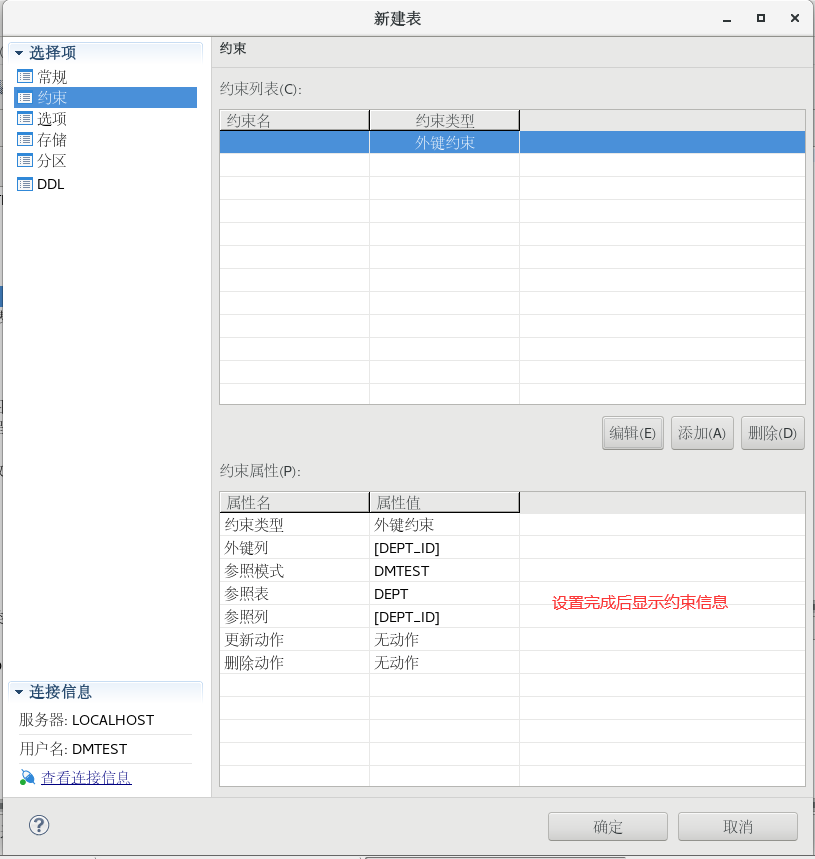This screenshot has height=859, width=815.
Task: Collapse the 连接信息 section
Action: [17, 691]
